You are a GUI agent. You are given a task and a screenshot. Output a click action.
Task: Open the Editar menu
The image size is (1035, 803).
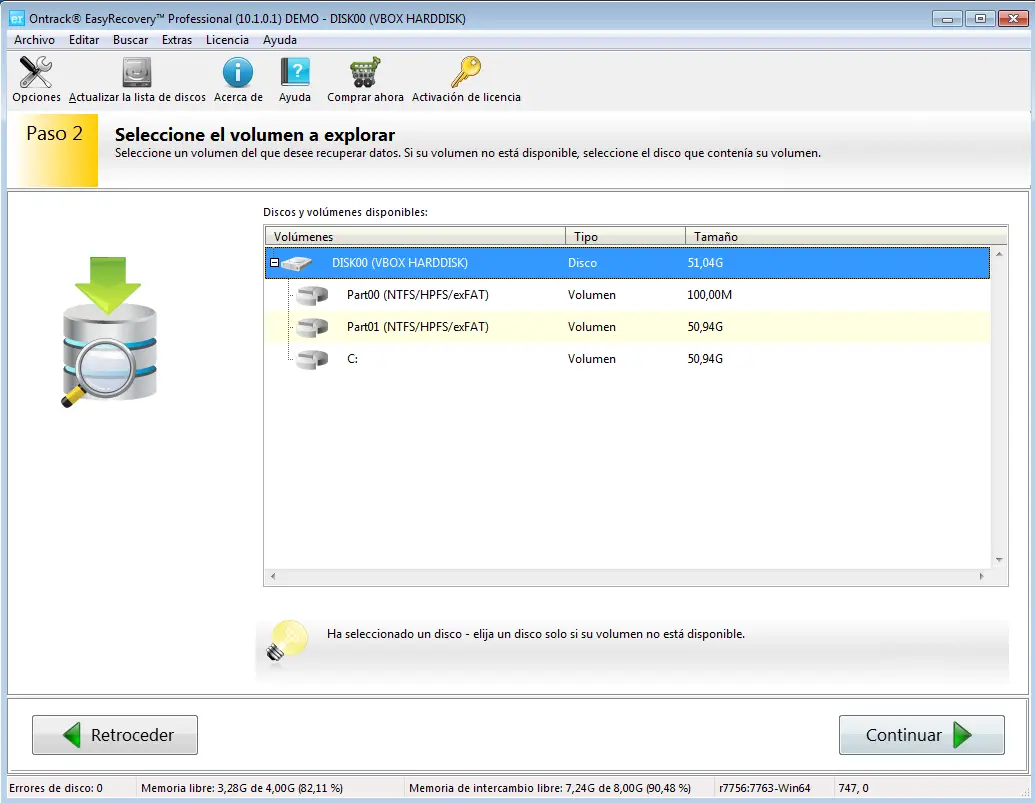pos(84,40)
